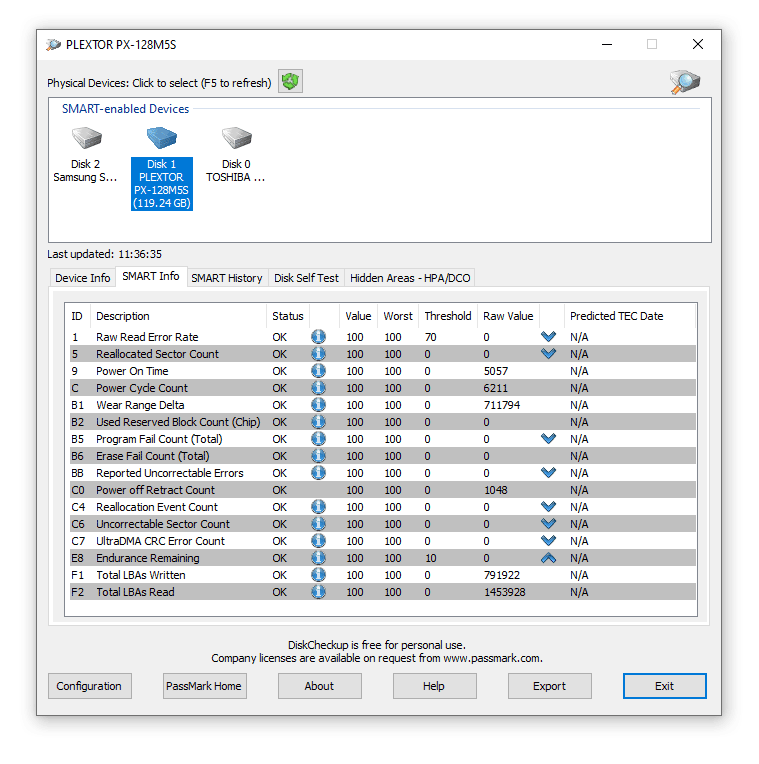The image size is (759, 764).
Task: Open Hidden Areas - HPA/DCO tab
Action: (x=410, y=278)
